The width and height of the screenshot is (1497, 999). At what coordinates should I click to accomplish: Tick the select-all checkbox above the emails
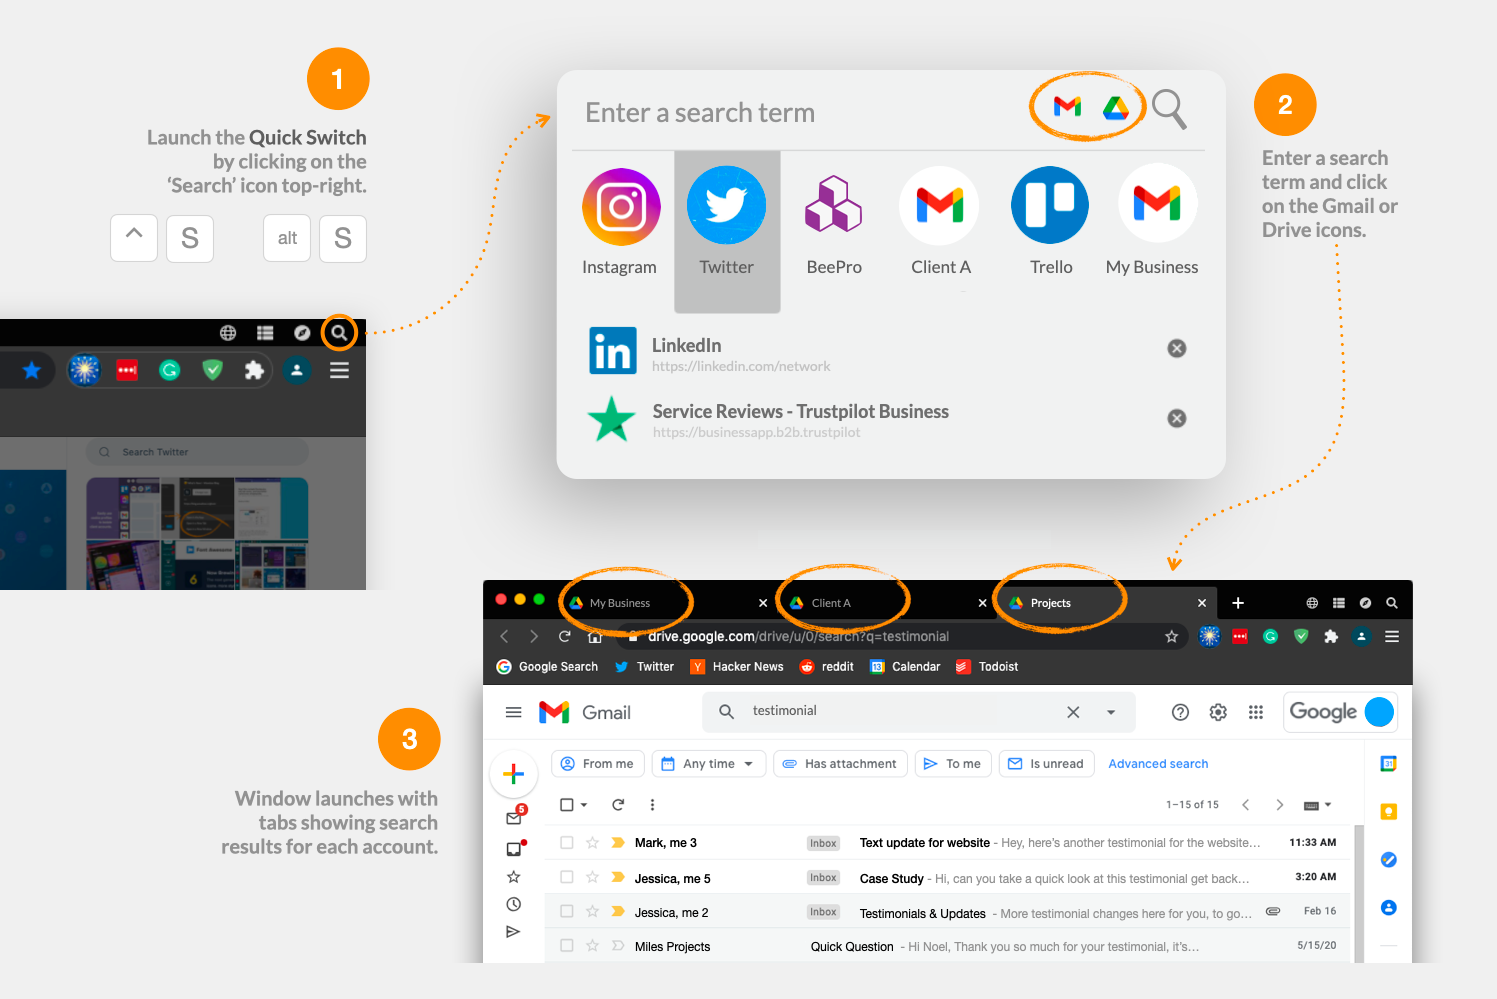[567, 805]
